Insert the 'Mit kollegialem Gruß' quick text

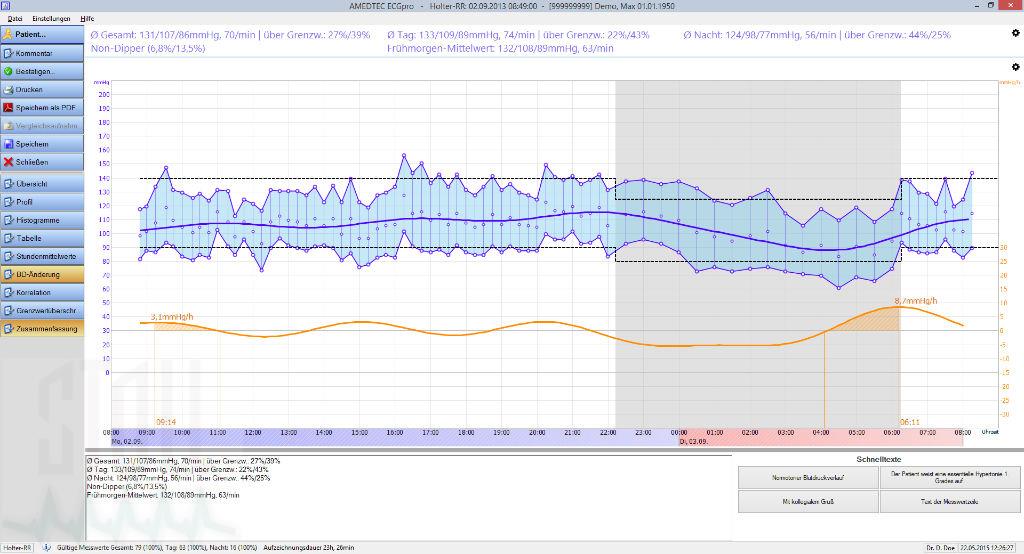click(x=807, y=501)
